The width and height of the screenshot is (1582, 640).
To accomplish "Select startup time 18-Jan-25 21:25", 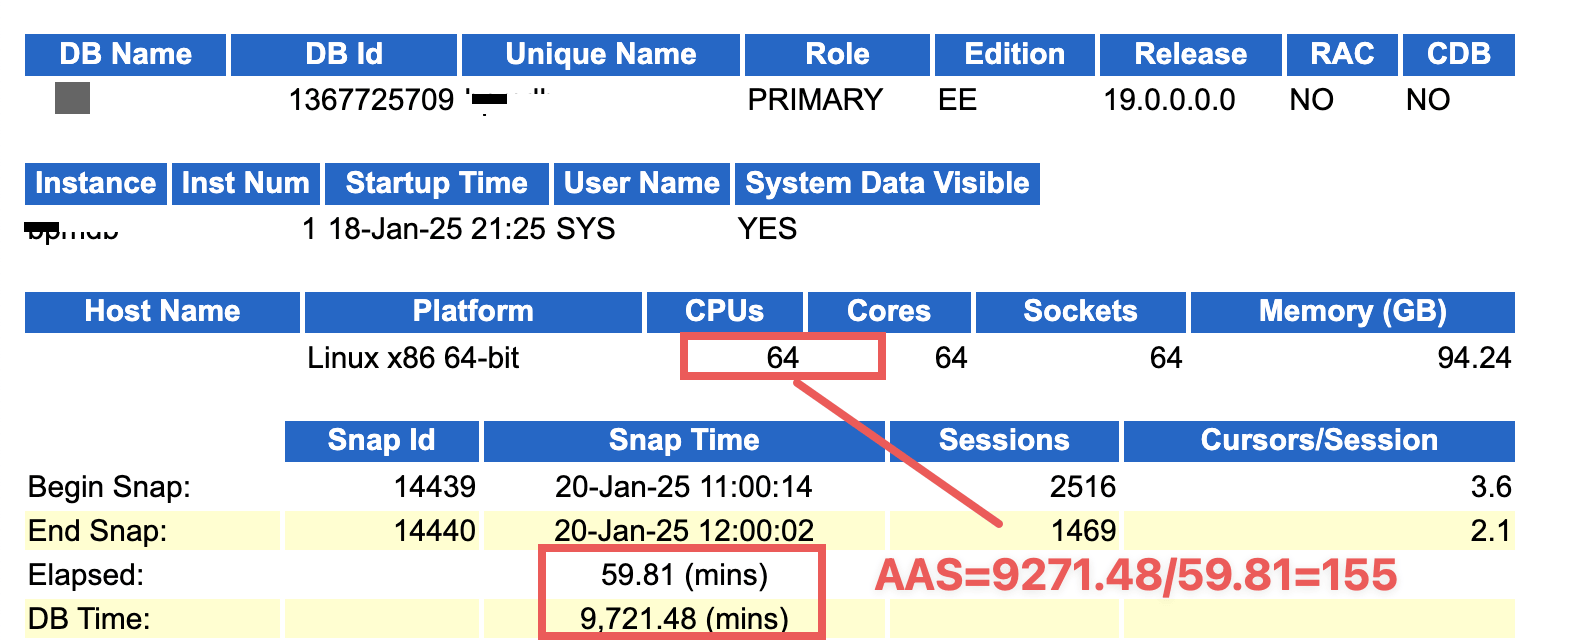I will pos(437,229).
